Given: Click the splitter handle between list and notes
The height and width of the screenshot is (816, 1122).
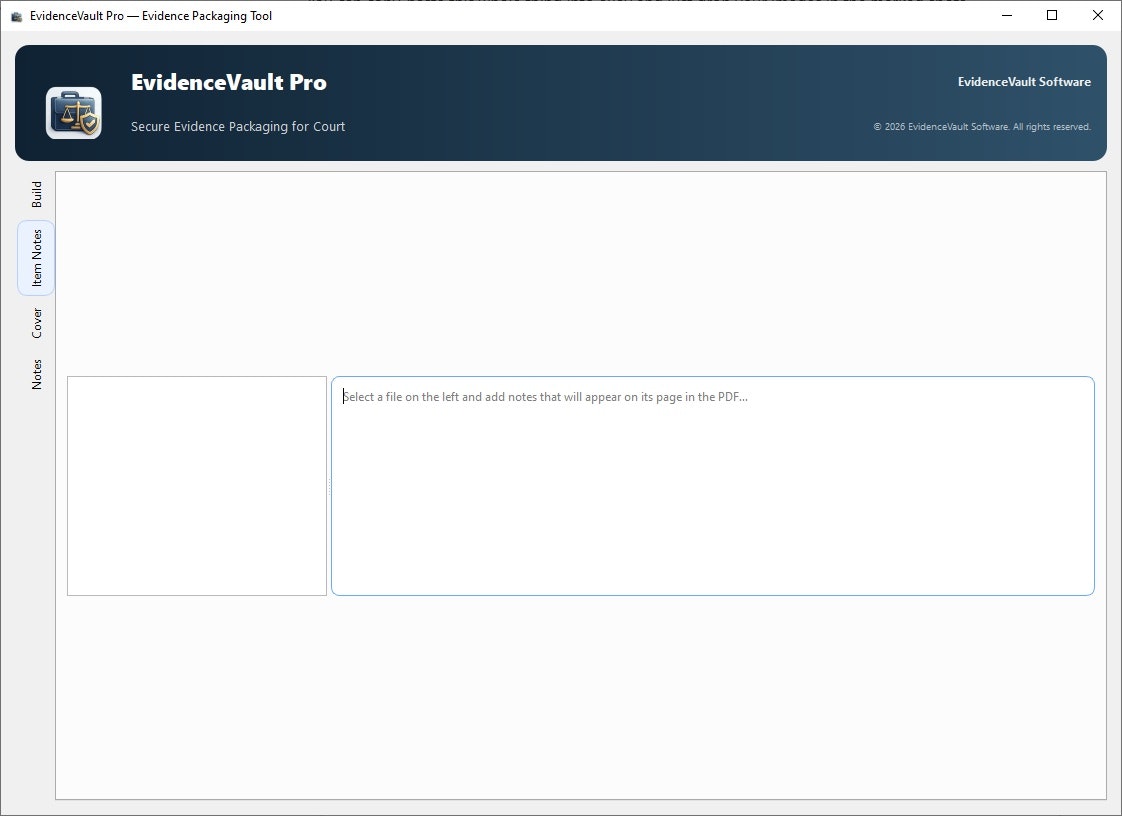Looking at the screenshot, I should (x=329, y=486).
